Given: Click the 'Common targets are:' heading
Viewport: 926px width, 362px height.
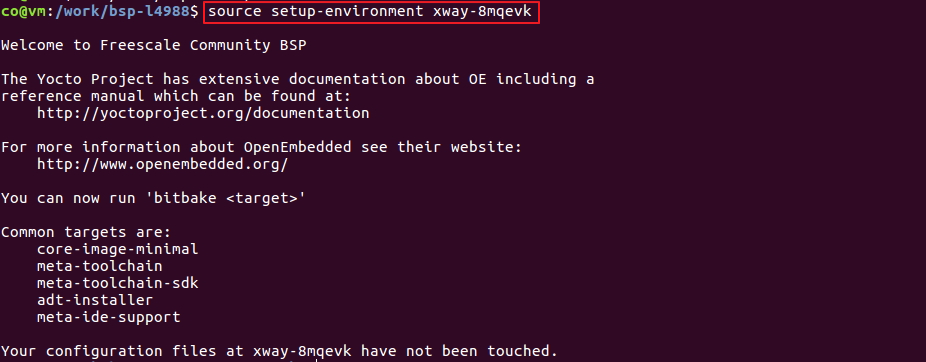Looking at the screenshot, I should (86, 232).
